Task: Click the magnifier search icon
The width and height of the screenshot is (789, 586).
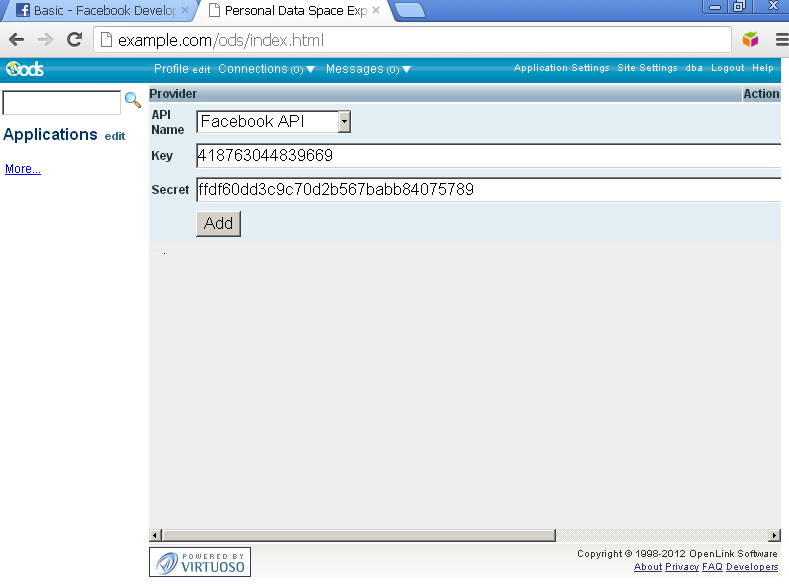Action: point(133,100)
